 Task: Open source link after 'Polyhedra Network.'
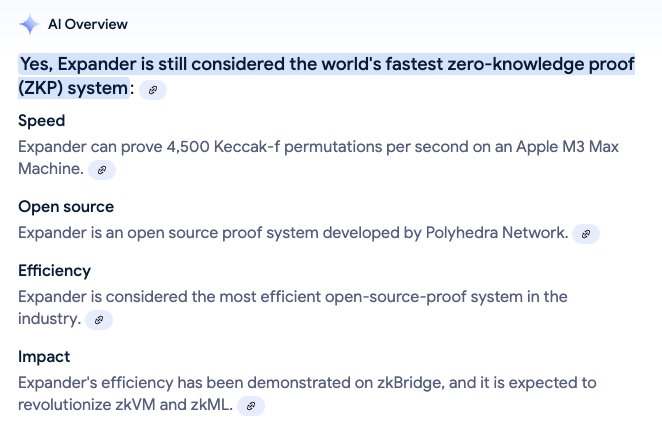[x=586, y=234]
